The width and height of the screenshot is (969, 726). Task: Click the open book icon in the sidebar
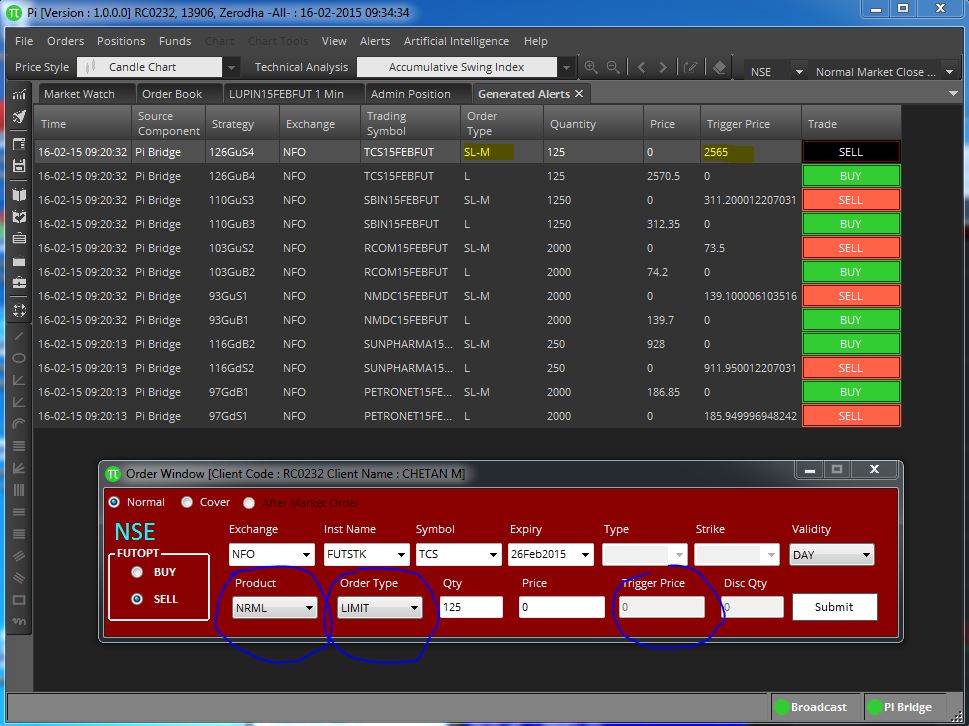(x=19, y=195)
